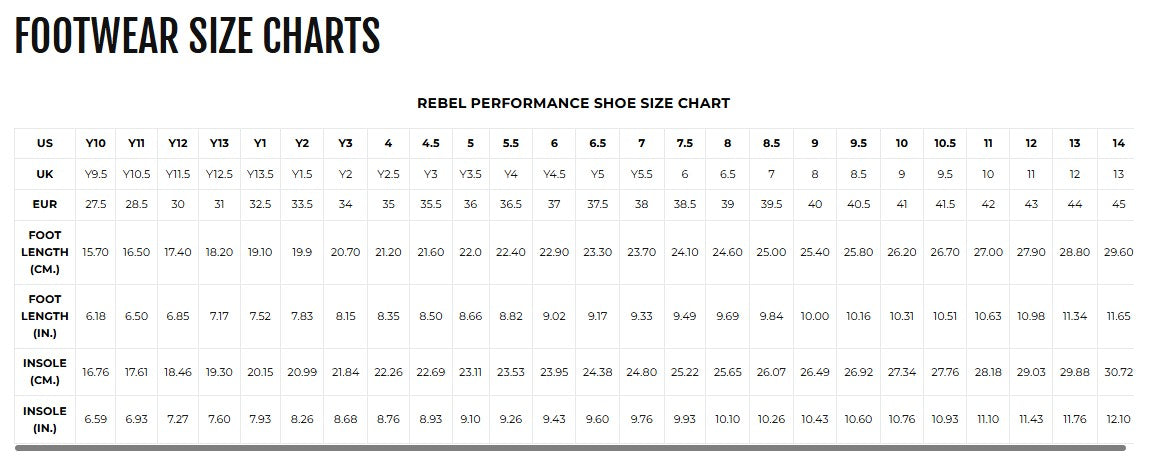Image resolution: width=1149 pixels, height=464 pixels.
Task: Click the EUR size 42 cell
Action: [x=988, y=204]
